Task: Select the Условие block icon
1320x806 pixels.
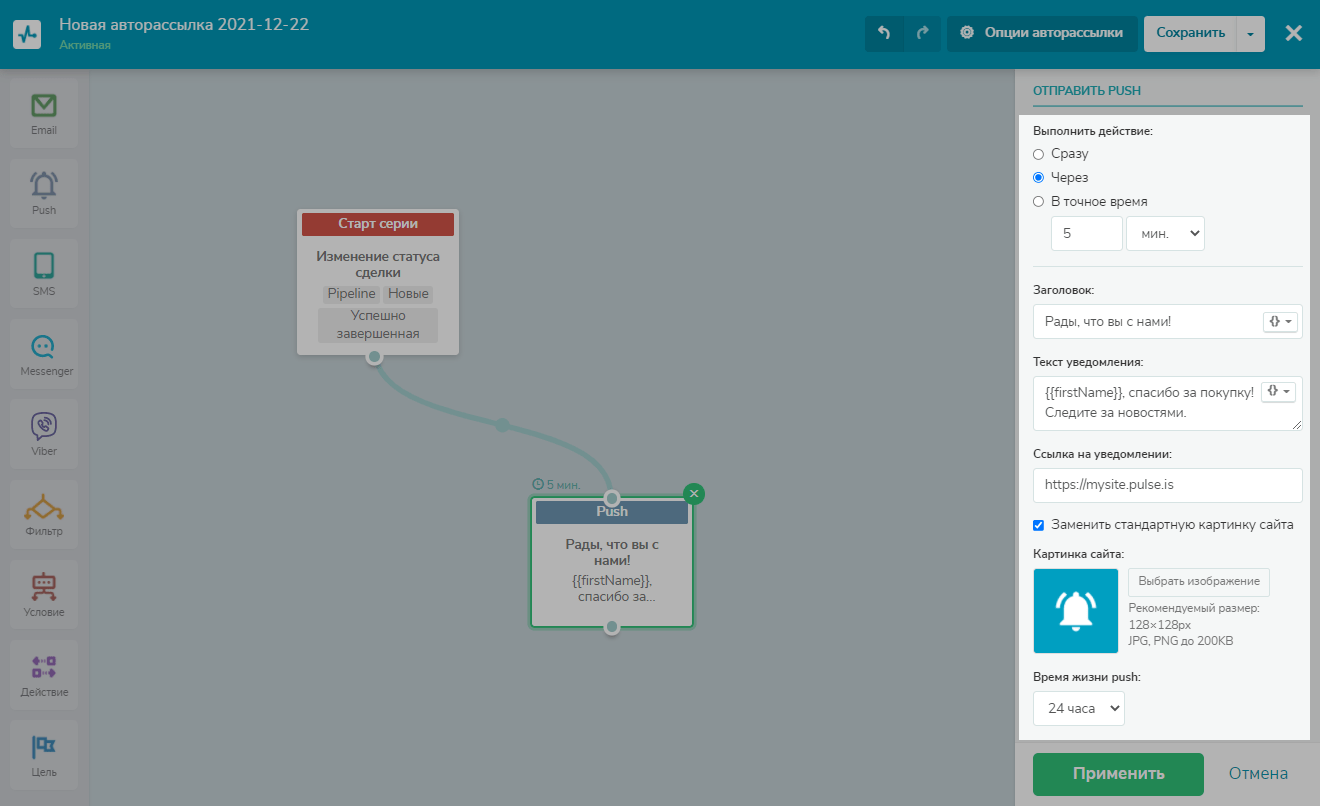Action: click(43, 587)
